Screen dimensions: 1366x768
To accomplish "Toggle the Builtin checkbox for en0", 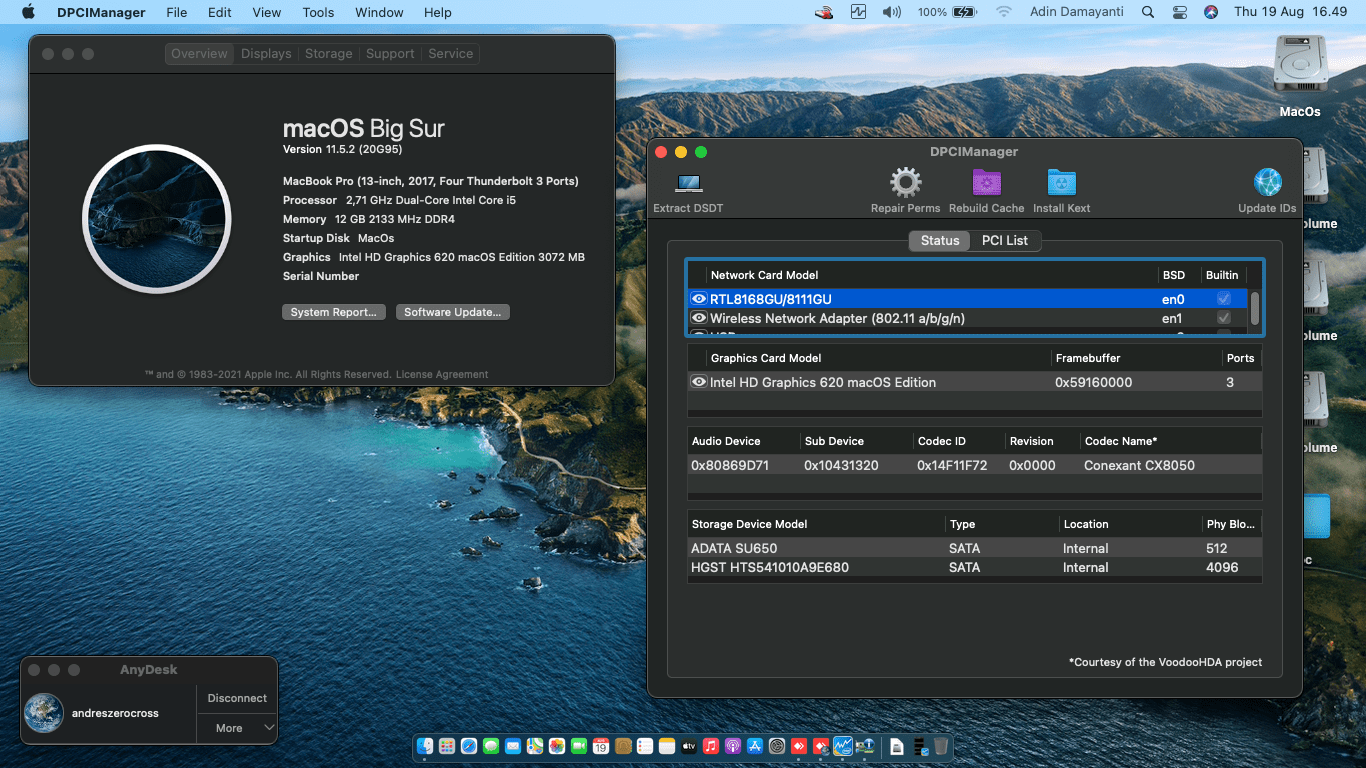I will pos(1223,299).
